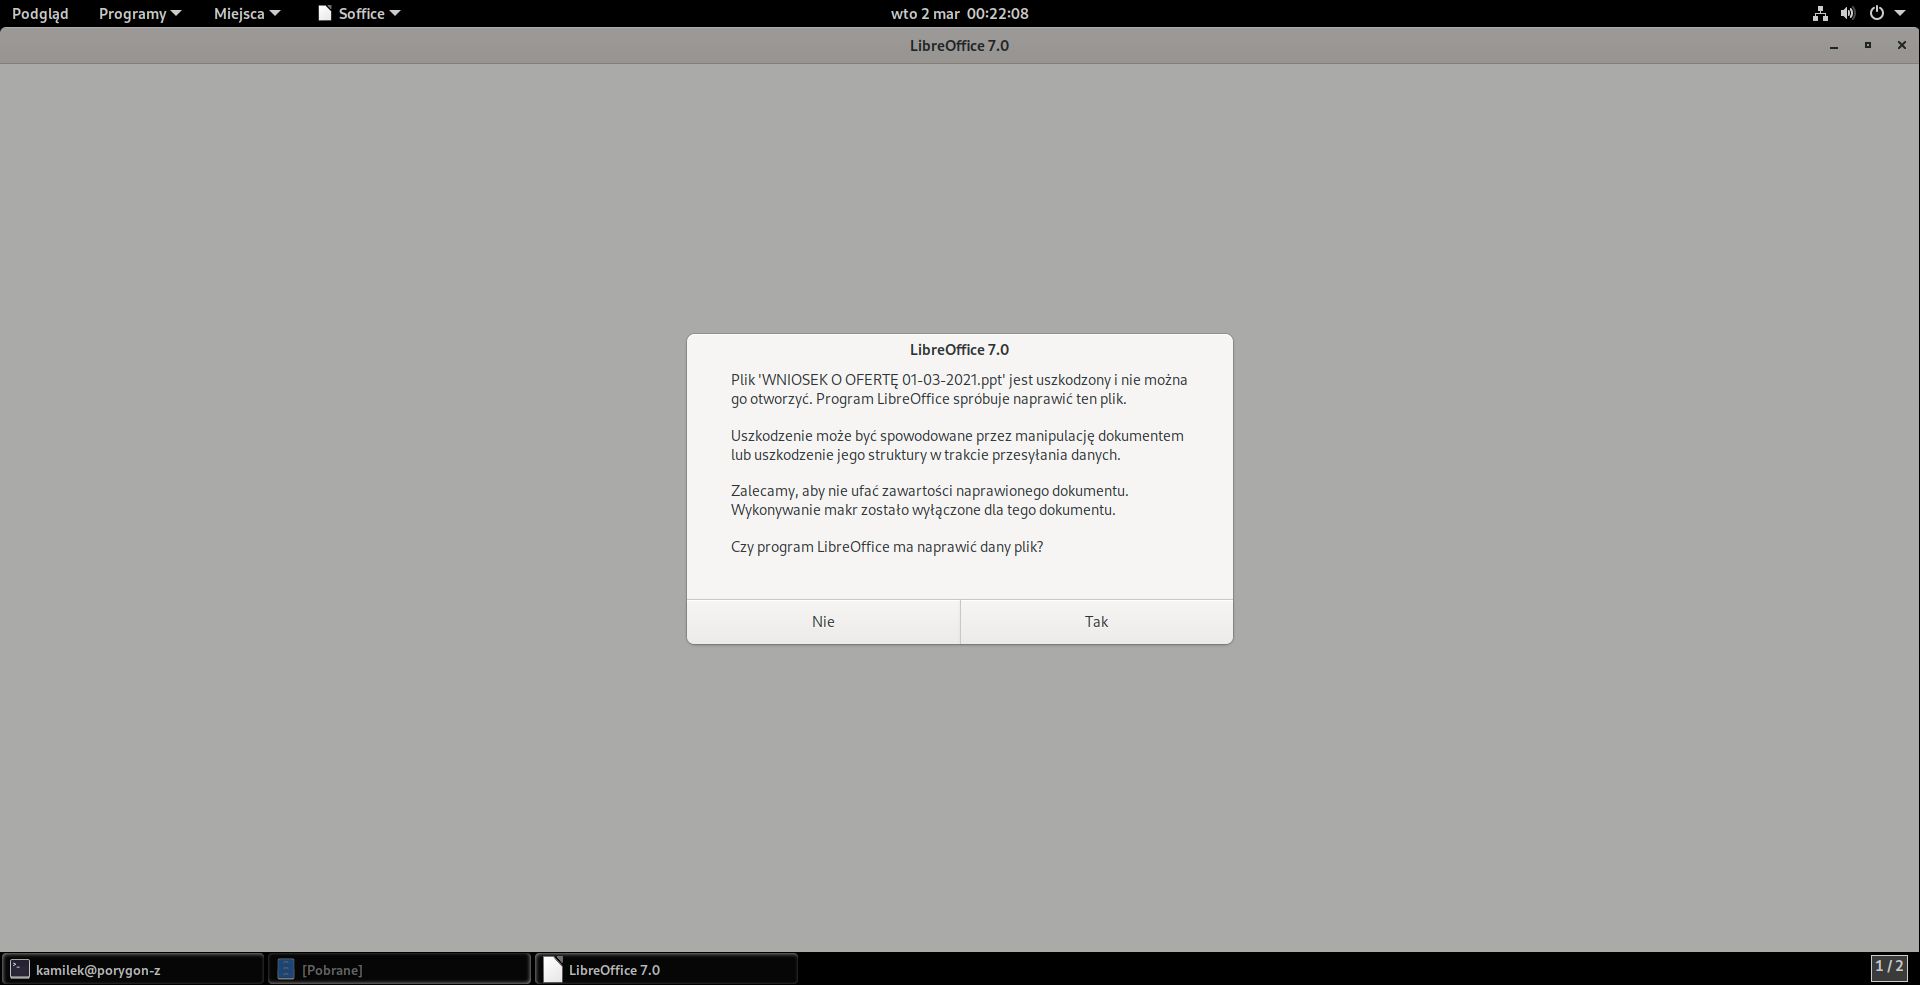Open the Podgląd activities overview
This screenshot has width=1920, height=985.
[x=40, y=14]
